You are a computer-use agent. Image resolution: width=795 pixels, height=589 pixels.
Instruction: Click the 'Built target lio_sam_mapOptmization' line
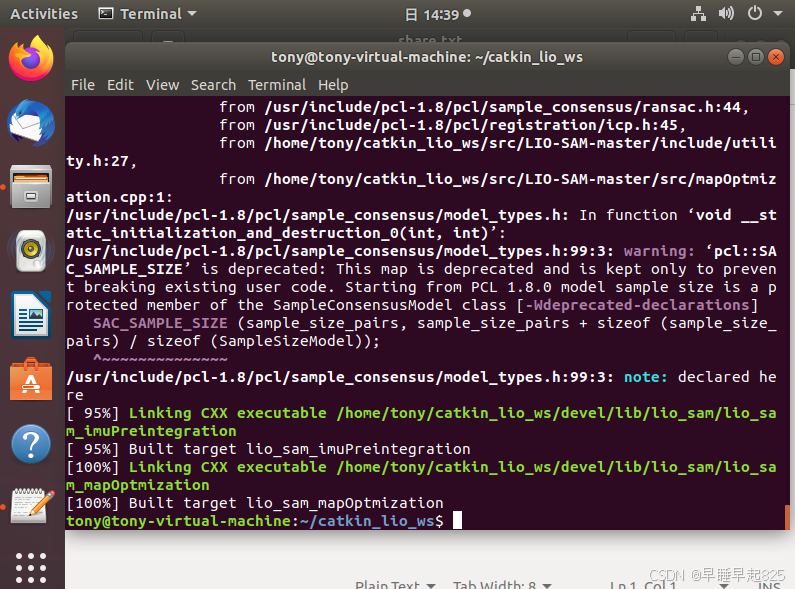pos(255,503)
